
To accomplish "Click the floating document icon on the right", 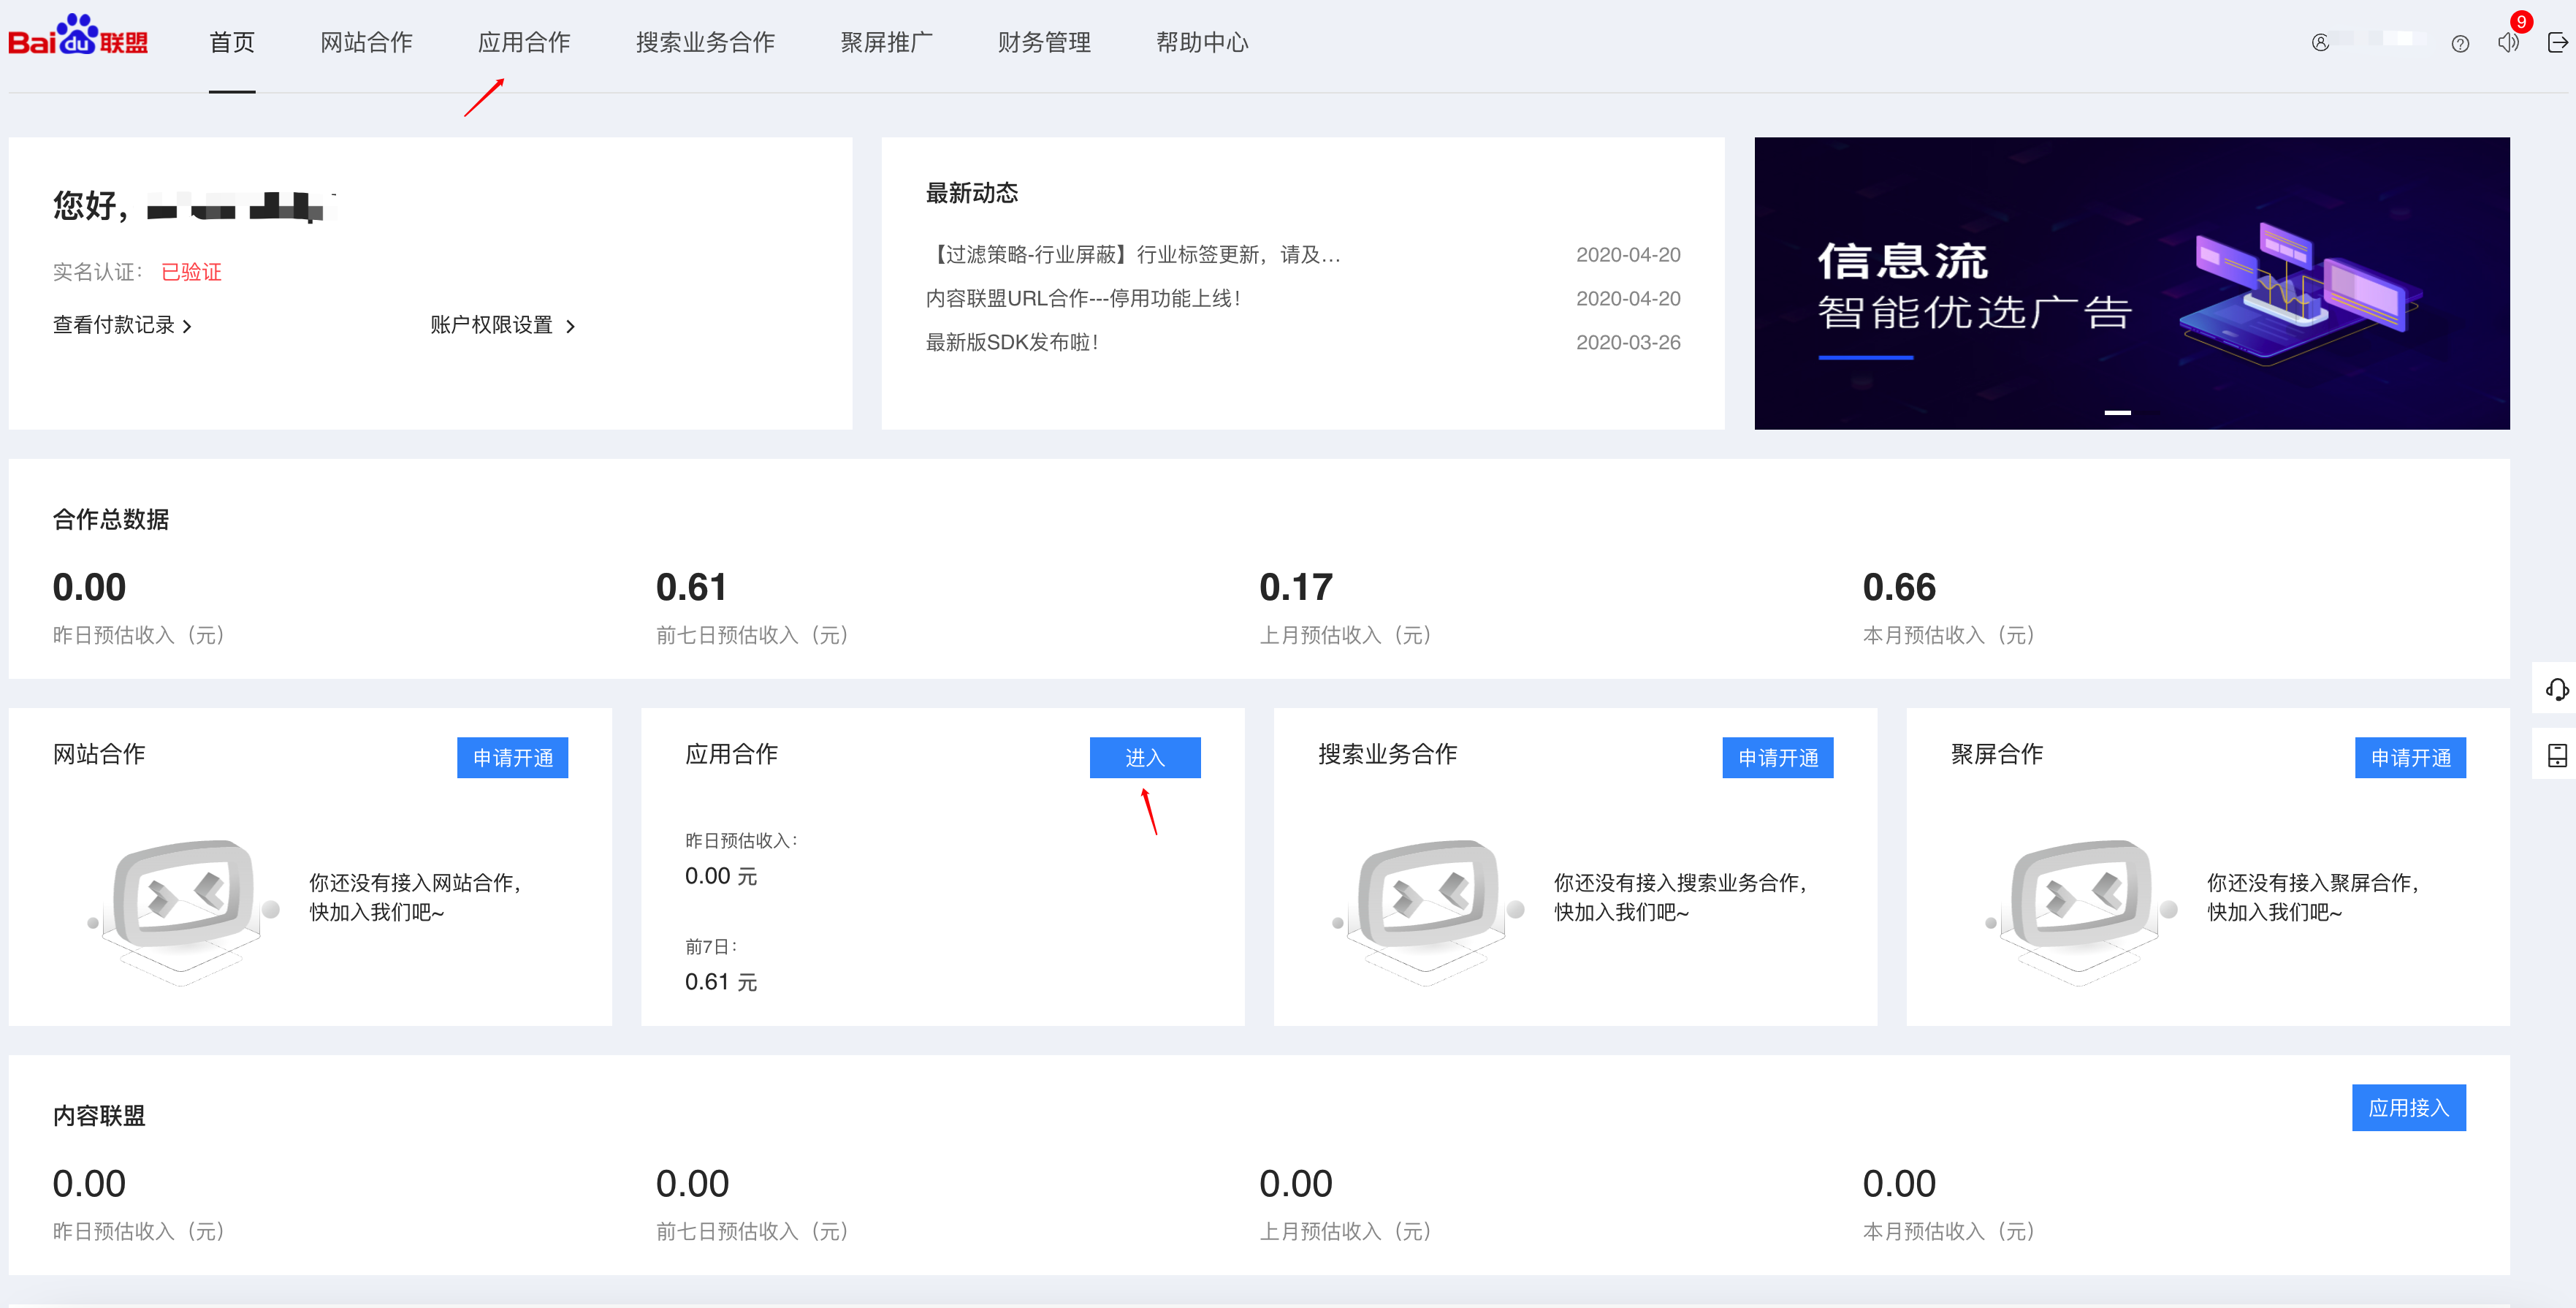I will tap(2557, 755).
